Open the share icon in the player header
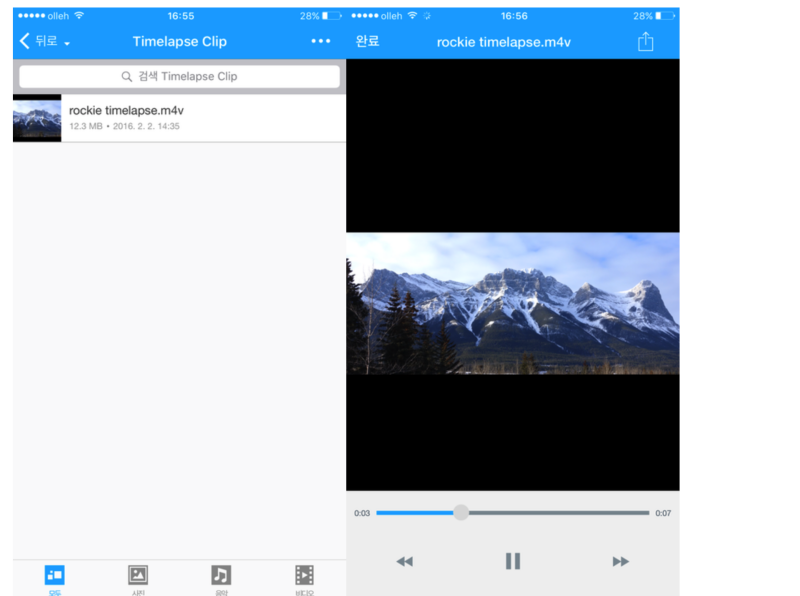The image size is (800, 596). 645,41
